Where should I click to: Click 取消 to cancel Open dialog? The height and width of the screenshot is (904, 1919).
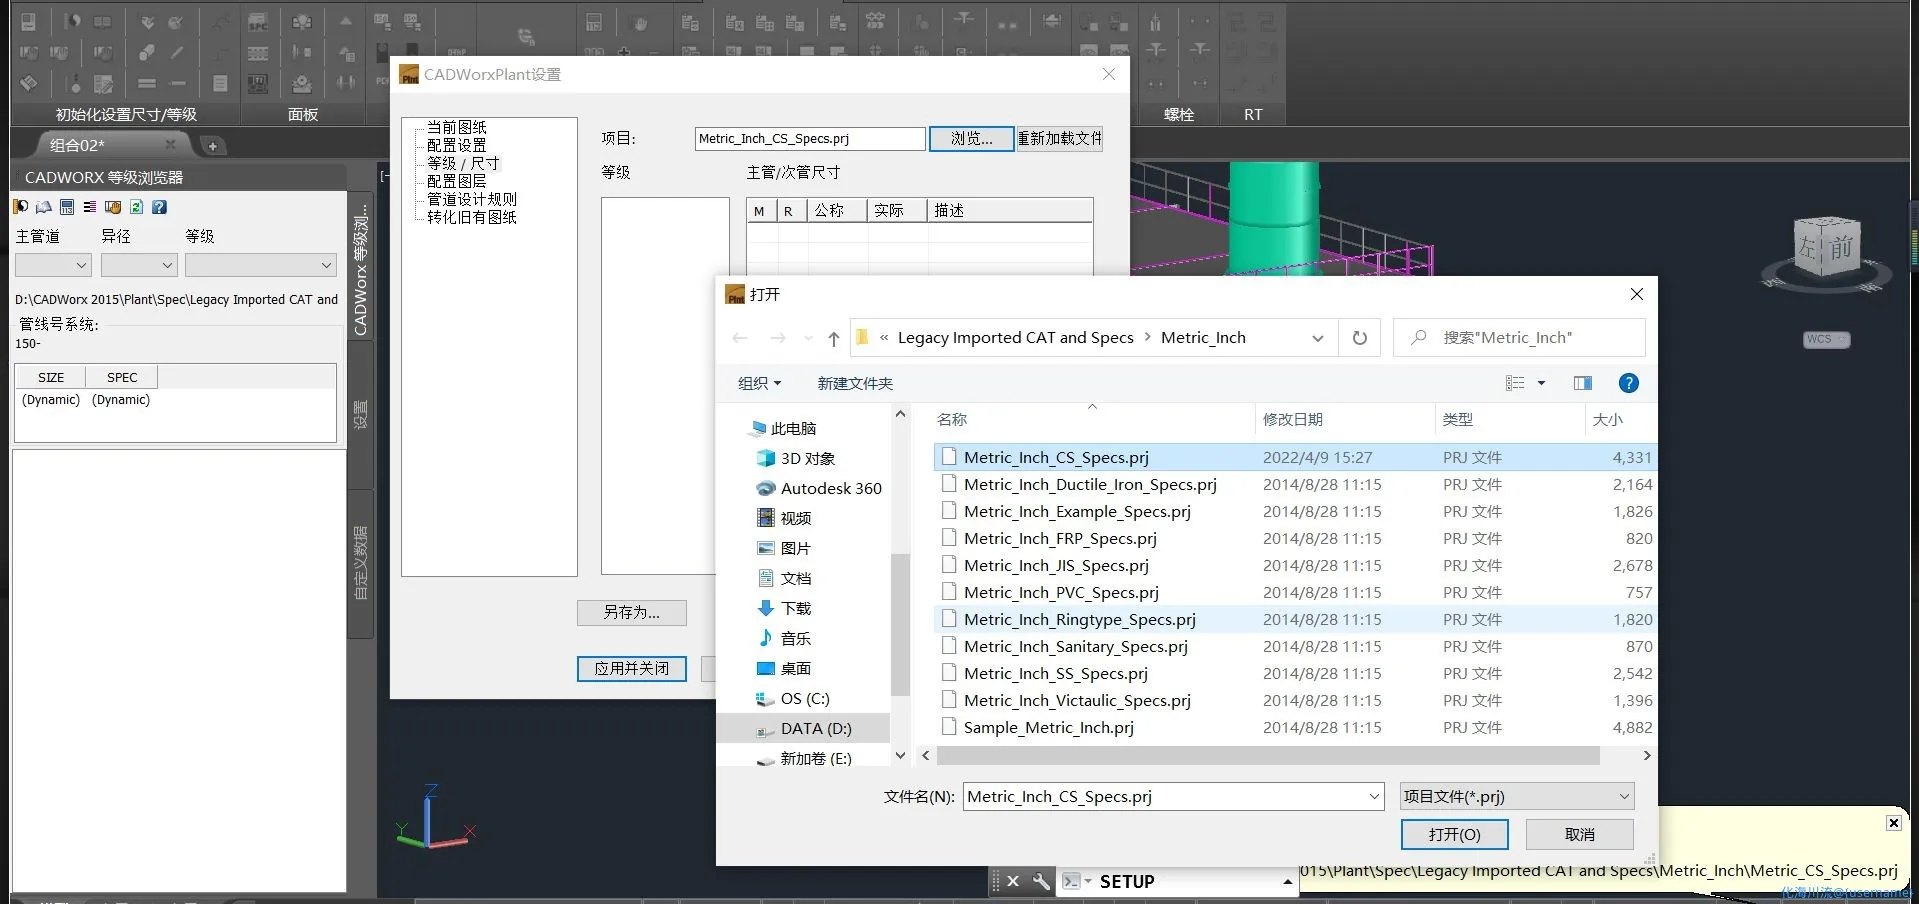[x=1579, y=834]
